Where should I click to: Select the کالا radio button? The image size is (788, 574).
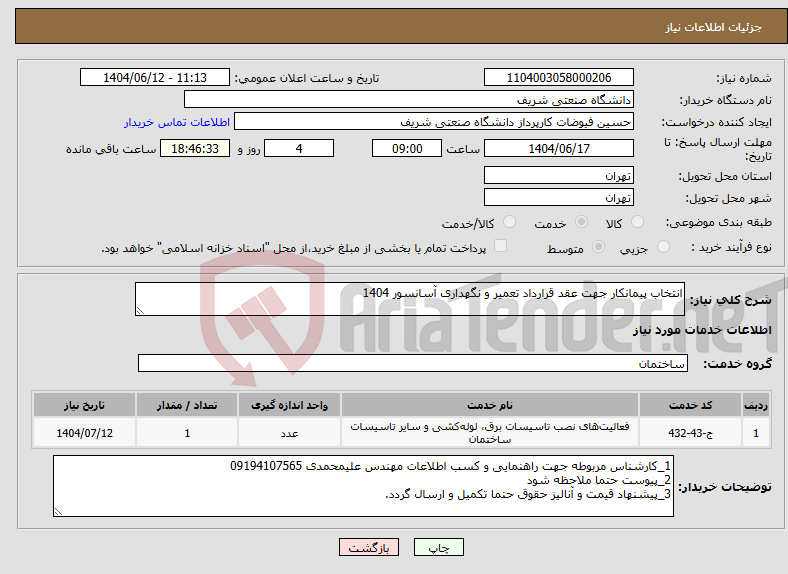[x=637, y=222]
